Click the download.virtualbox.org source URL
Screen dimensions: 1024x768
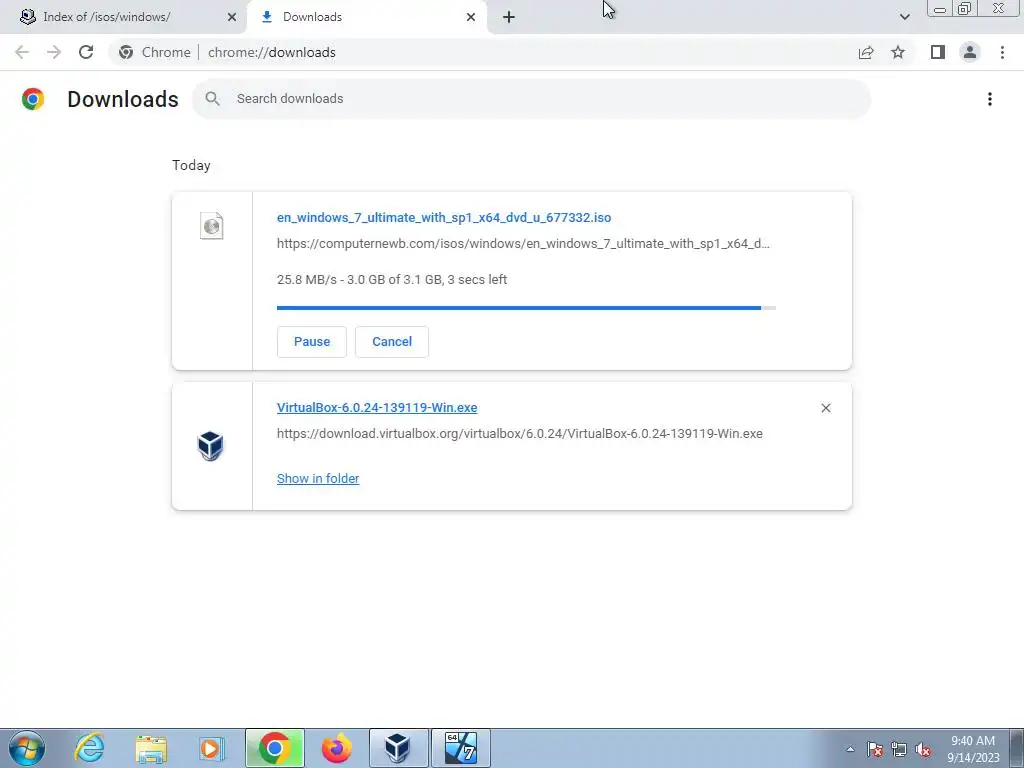point(520,434)
